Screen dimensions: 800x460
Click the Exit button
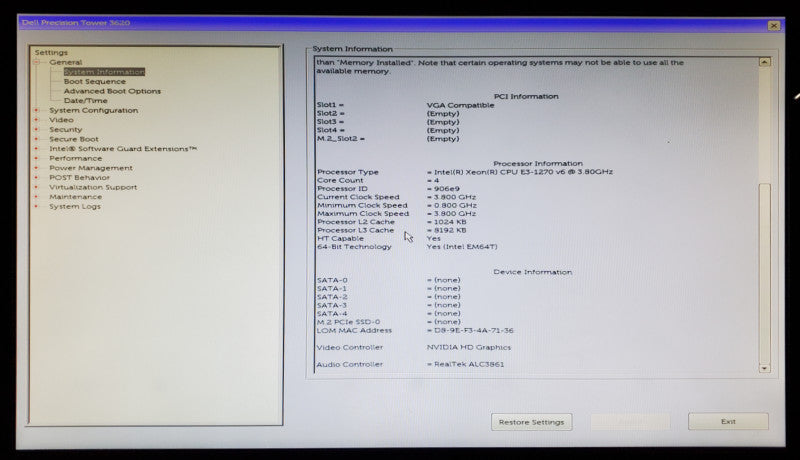pyautogui.click(x=728, y=422)
